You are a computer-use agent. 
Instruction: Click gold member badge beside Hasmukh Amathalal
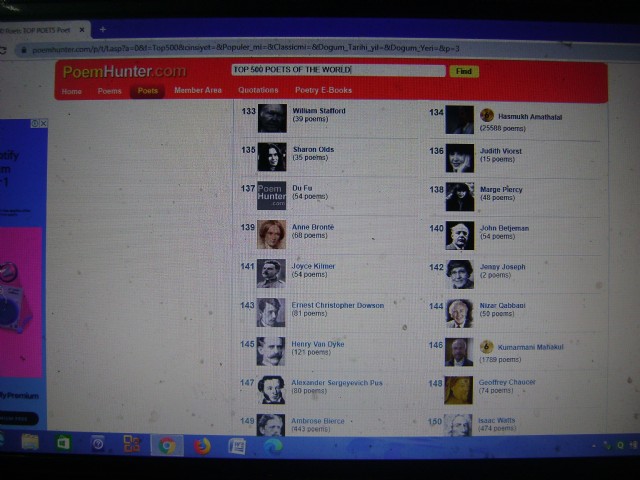(487, 116)
